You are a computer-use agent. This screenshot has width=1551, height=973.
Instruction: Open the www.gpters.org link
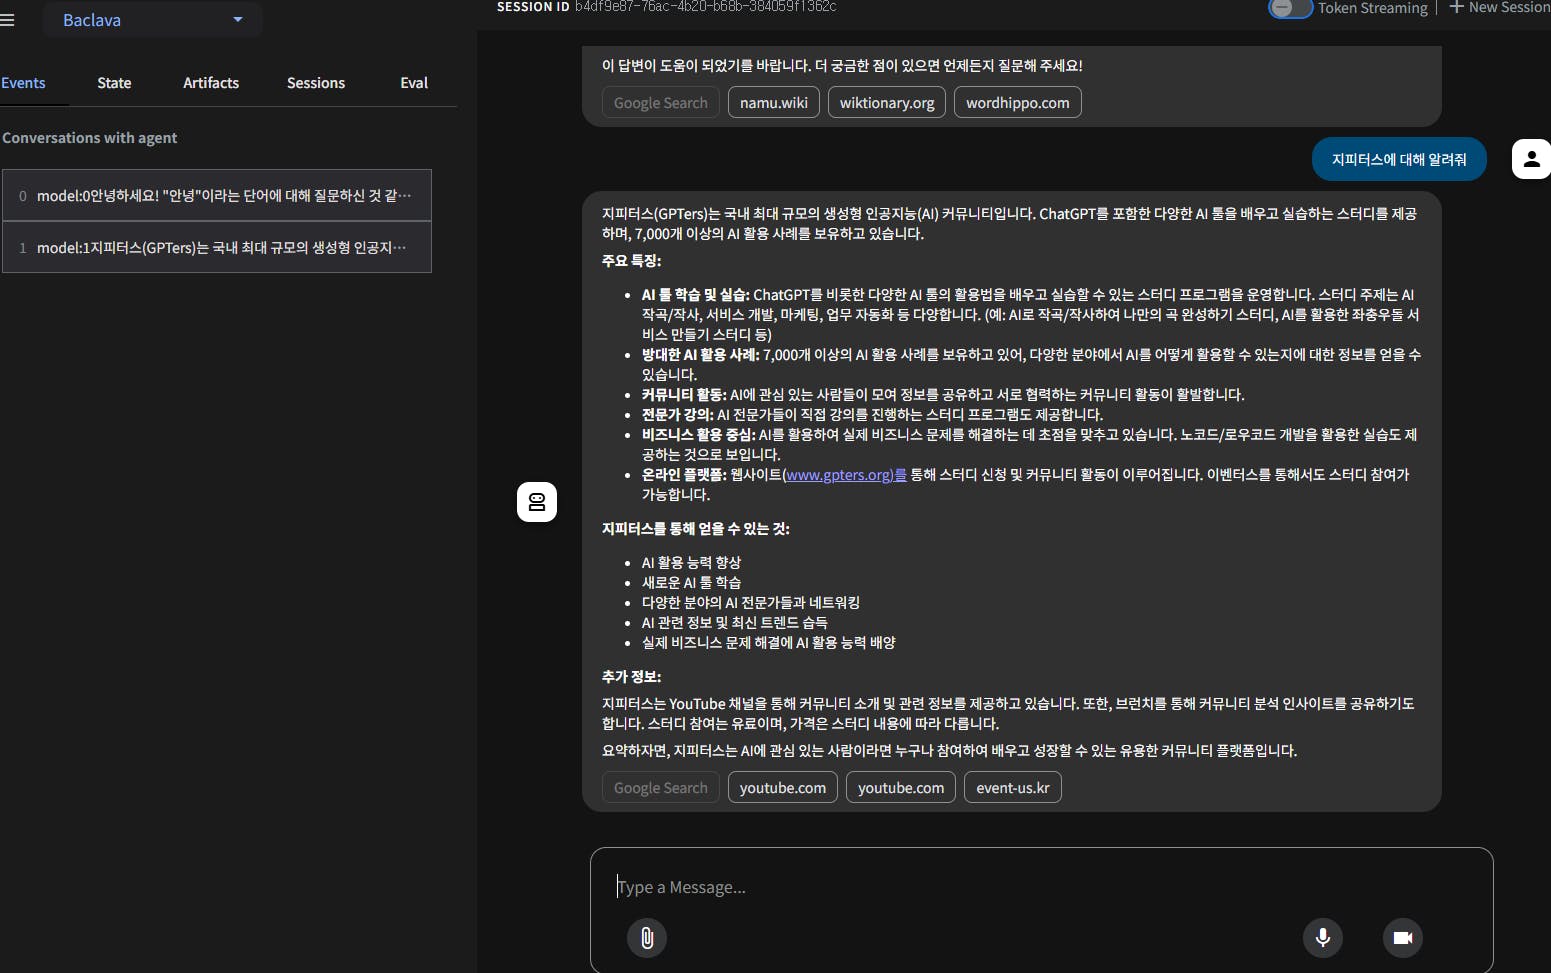point(846,475)
